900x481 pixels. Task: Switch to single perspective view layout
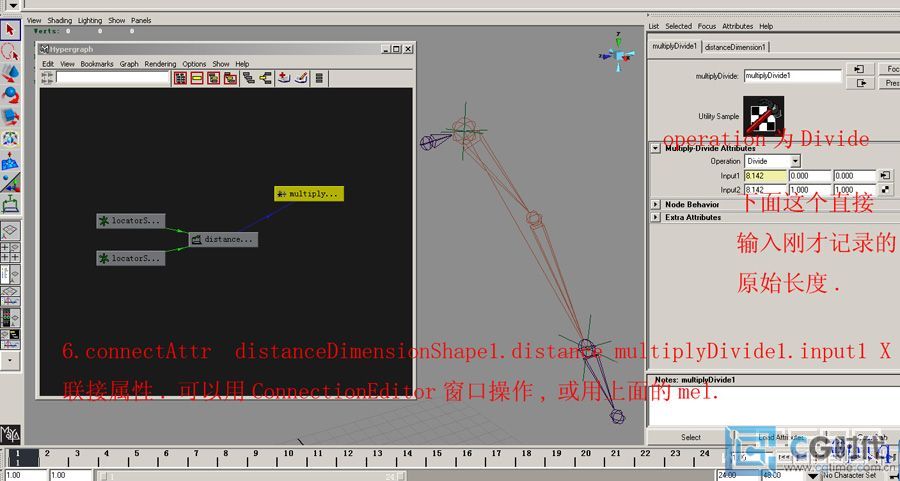10,231
